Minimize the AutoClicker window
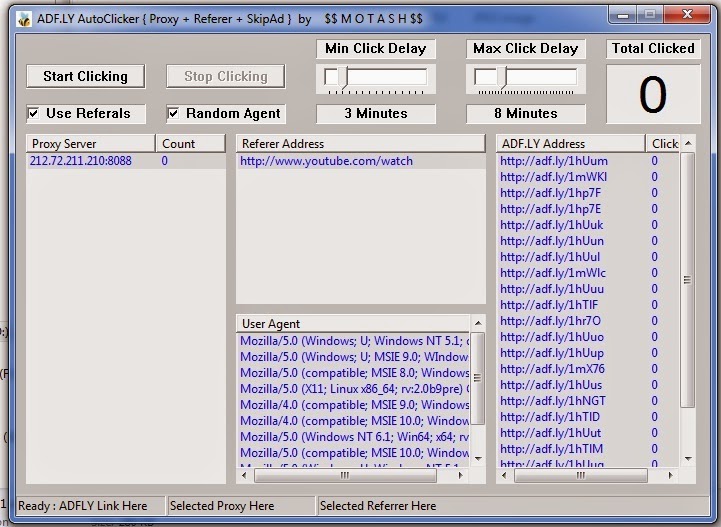The image size is (721, 527). (623, 15)
